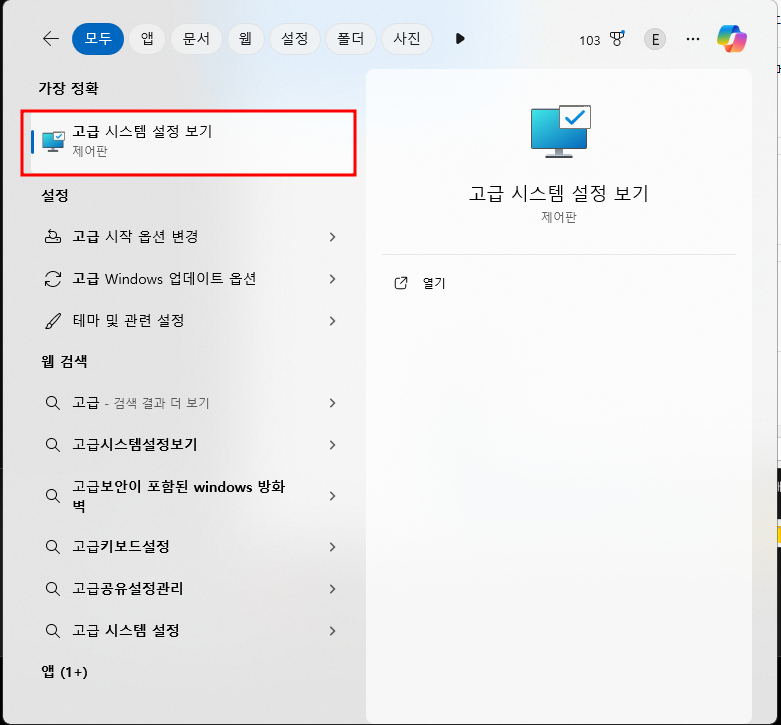This screenshot has height=725, width=781.
Task: Open the E account avatar
Action: [655, 39]
